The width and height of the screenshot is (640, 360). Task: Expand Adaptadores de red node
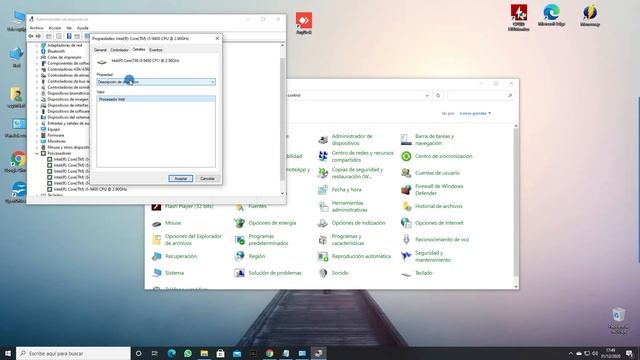pyautogui.click(x=37, y=45)
